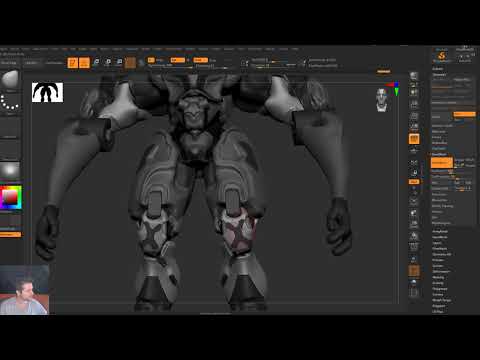Toggle the PolyF polyframe icon
Viewport: 480px width, 360px height.
(414, 247)
